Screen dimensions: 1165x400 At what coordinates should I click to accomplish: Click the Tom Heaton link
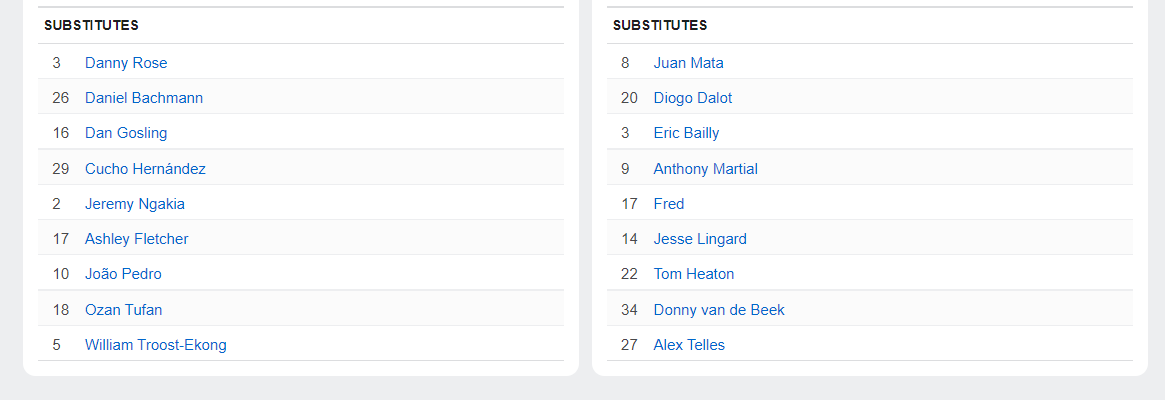[x=694, y=274]
